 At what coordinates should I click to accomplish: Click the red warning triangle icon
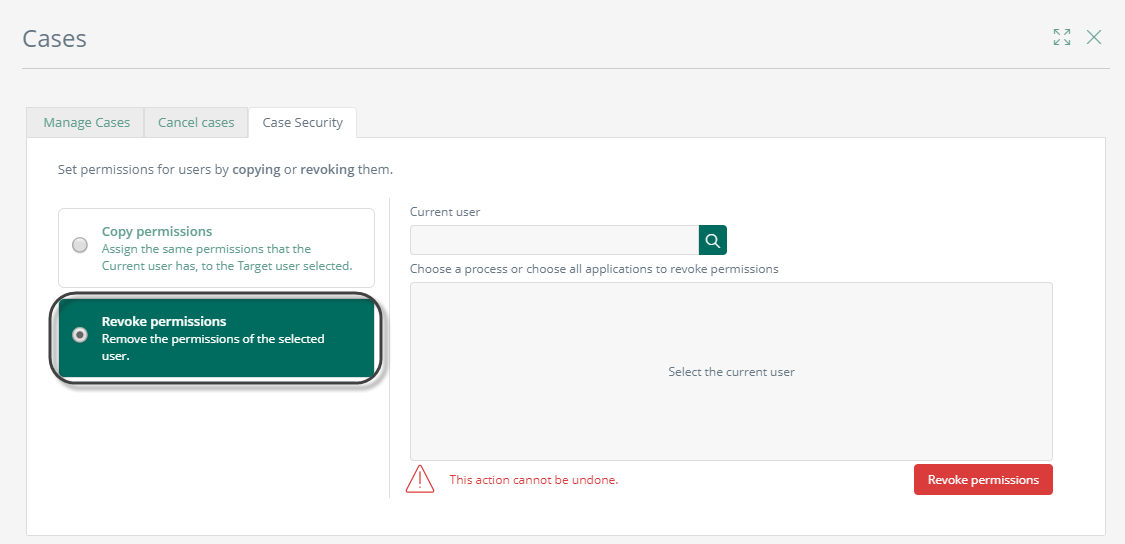click(x=420, y=479)
